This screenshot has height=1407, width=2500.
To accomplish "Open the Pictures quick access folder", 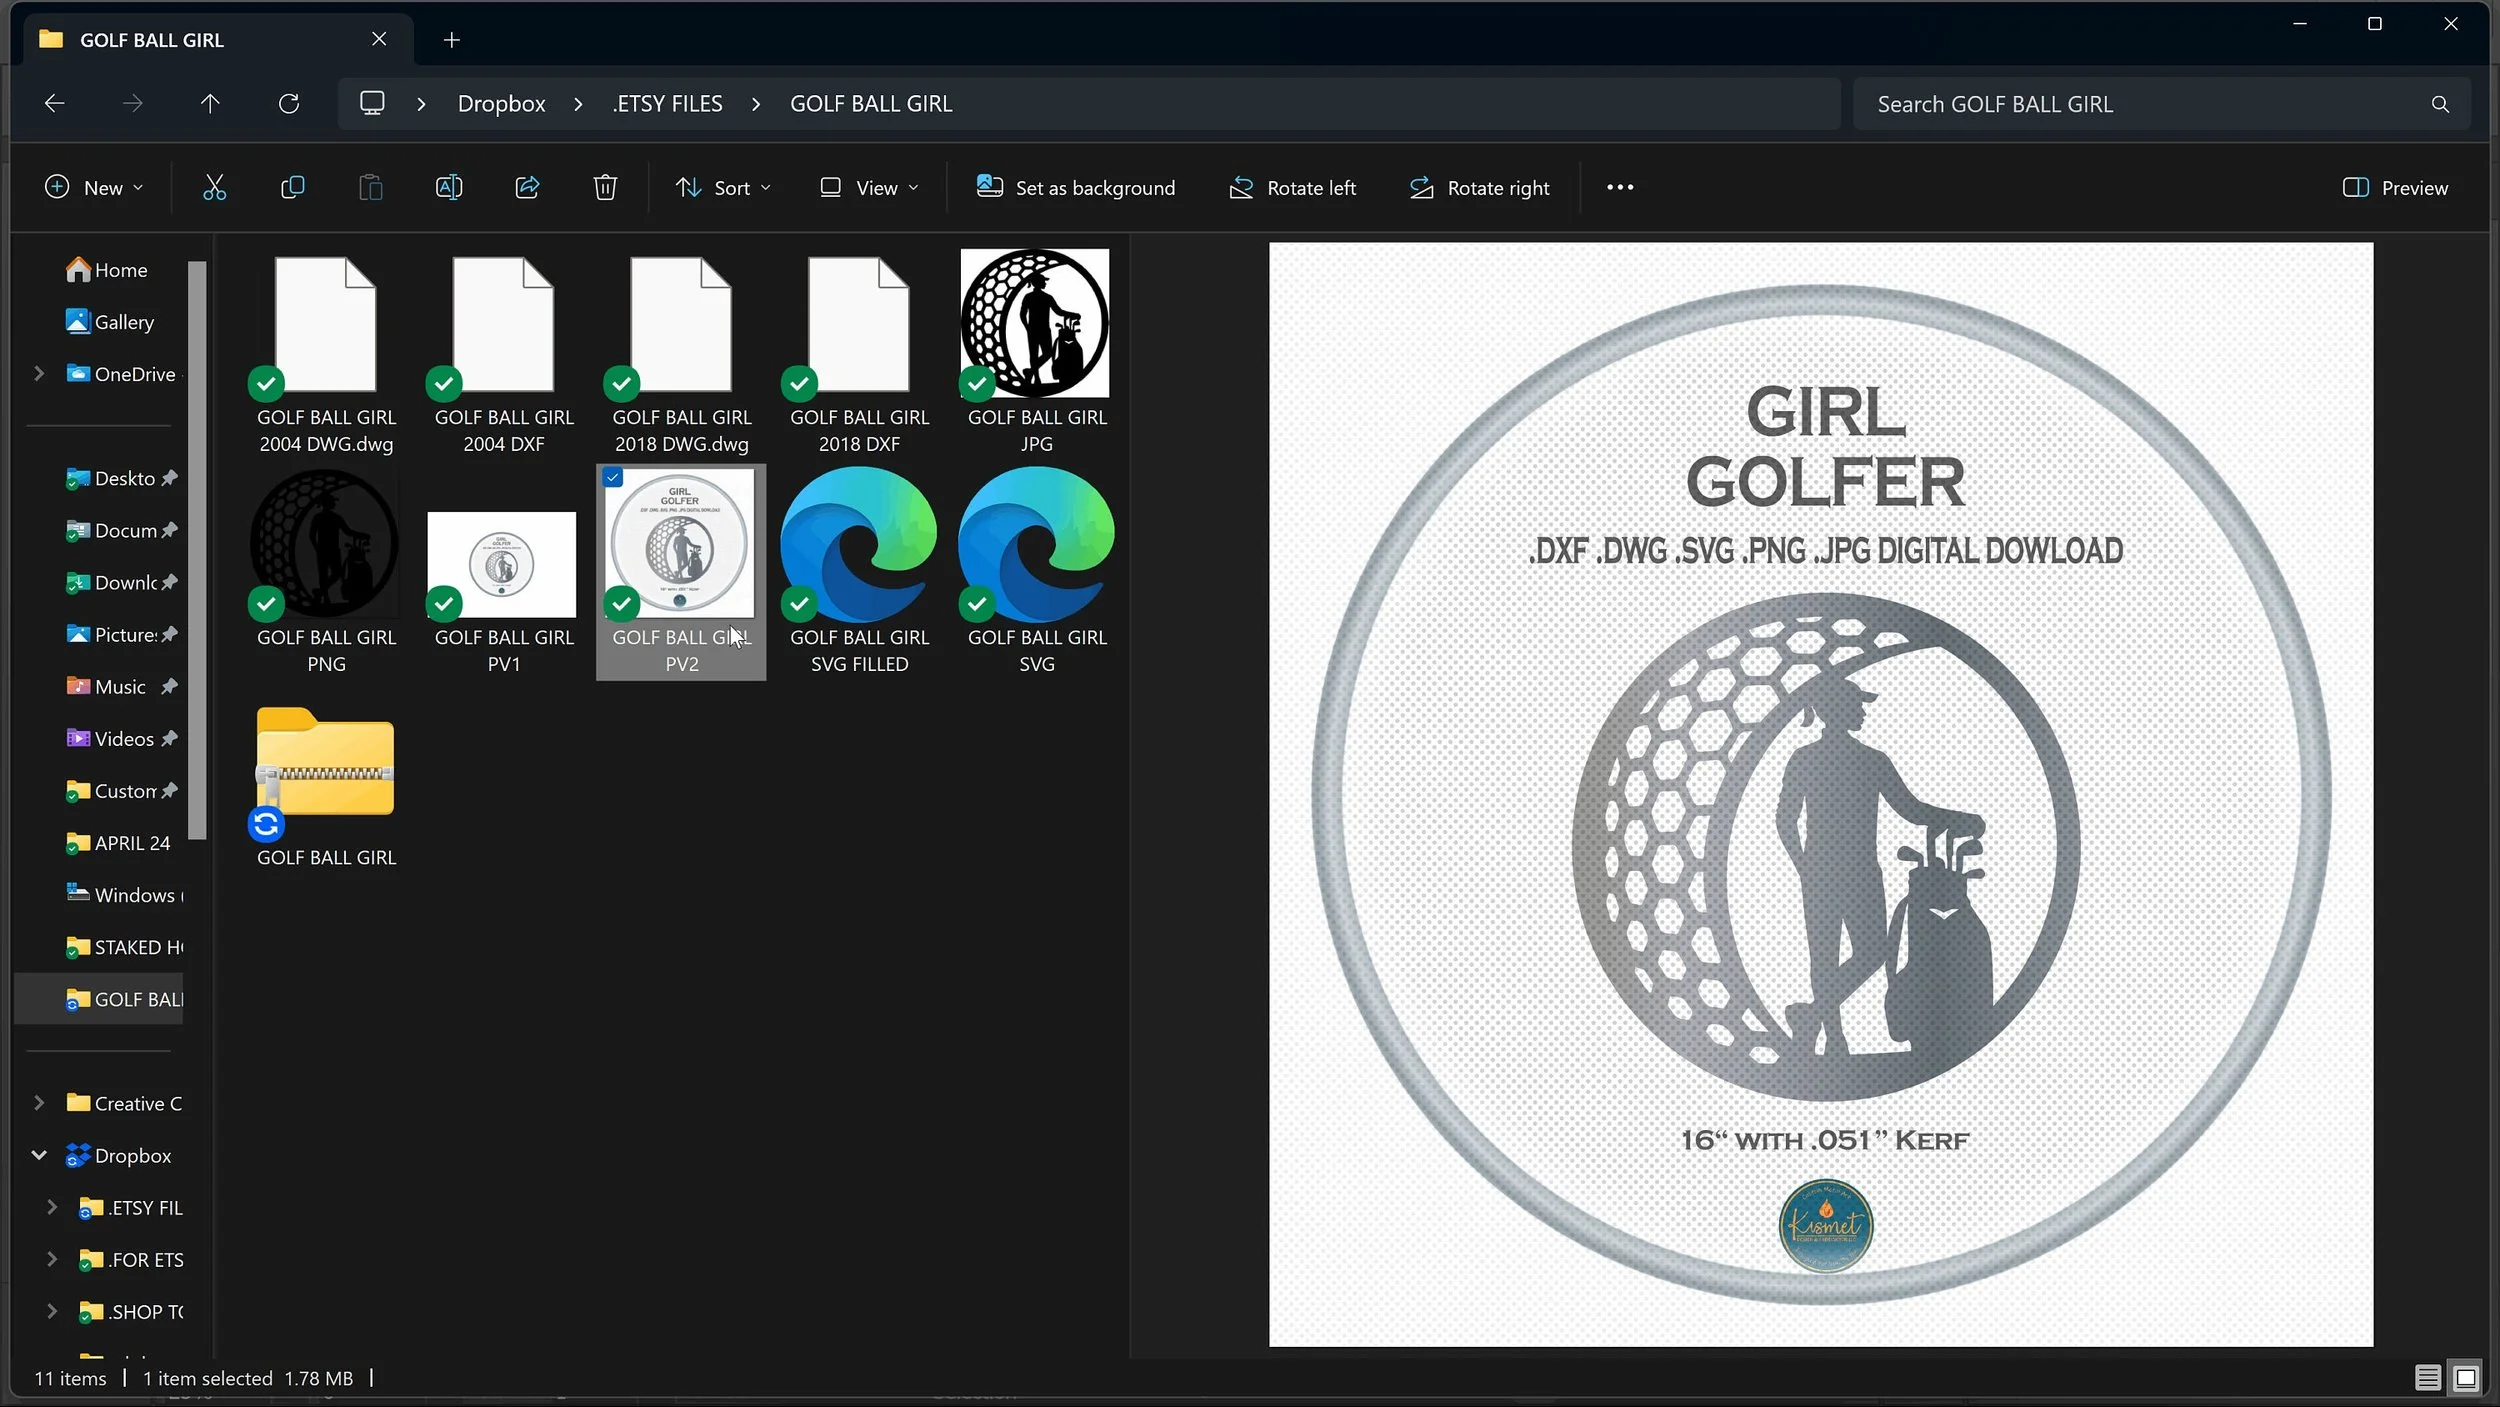I will pyautogui.click(x=120, y=634).
